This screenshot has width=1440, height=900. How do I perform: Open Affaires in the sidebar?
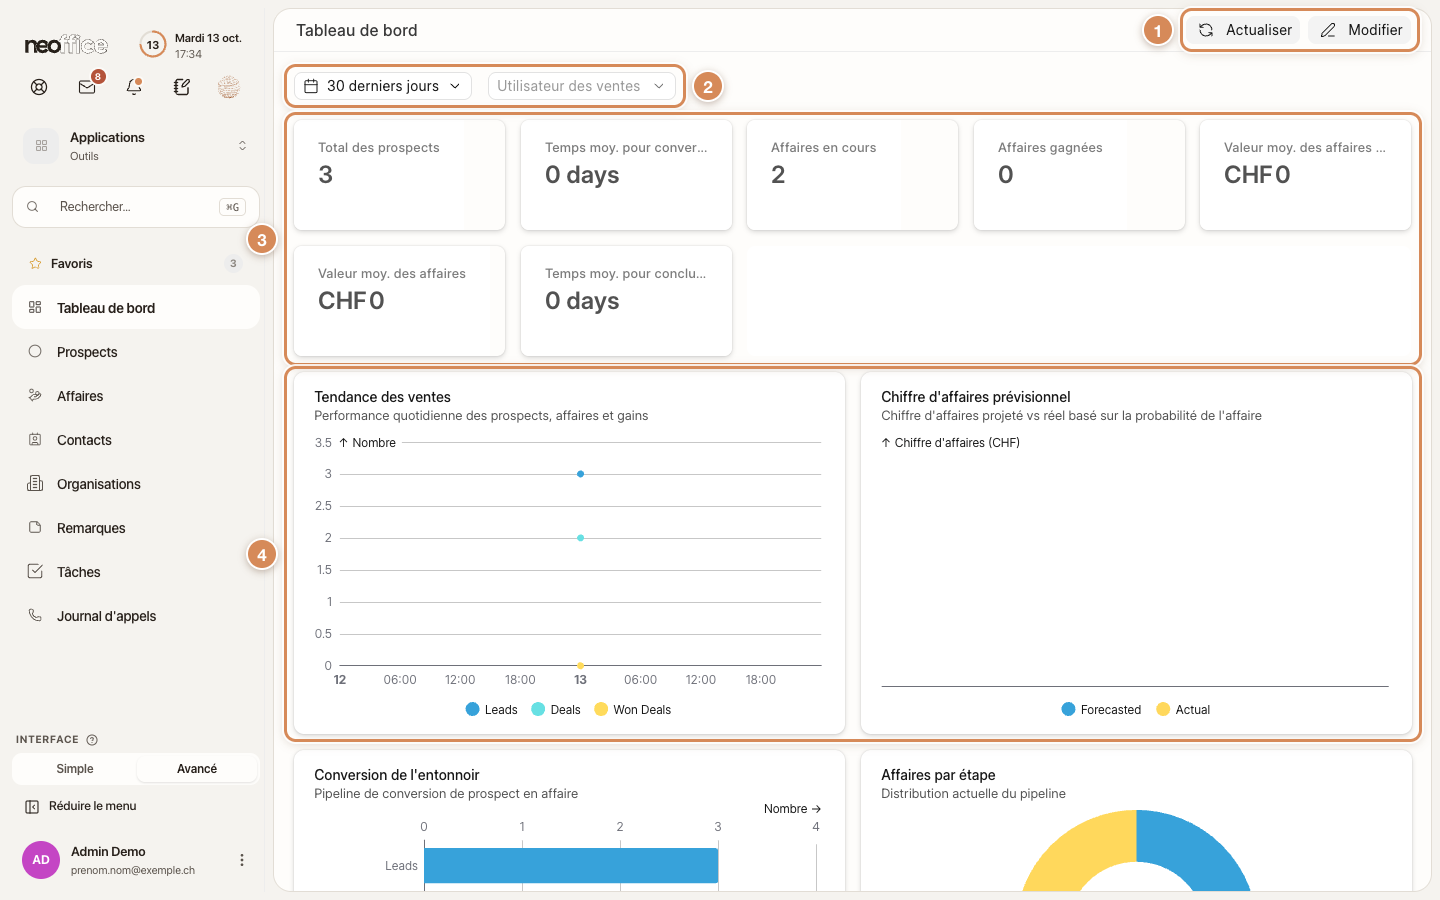(136, 396)
